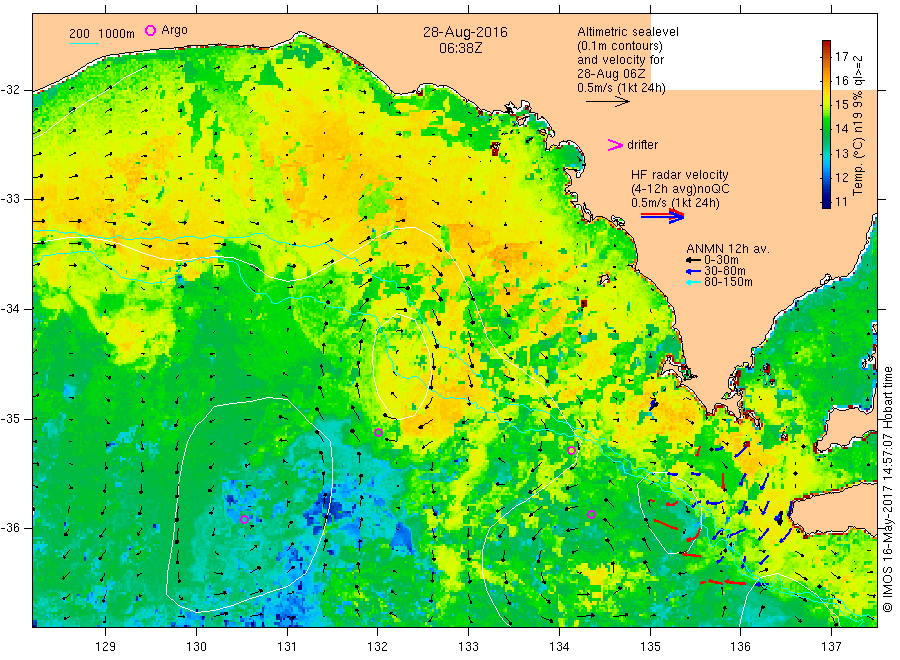Click the '(0.1m contours)' text
This screenshot has height=660, width=900.
point(620,46)
